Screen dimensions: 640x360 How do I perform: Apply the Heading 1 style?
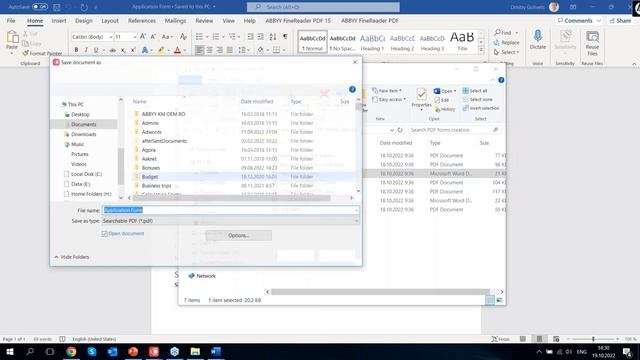(372, 42)
